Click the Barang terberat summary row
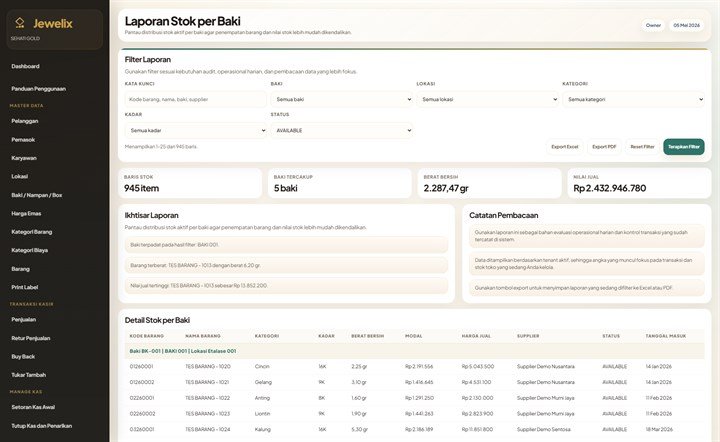Screen dimensions: 720x442 [286, 265]
